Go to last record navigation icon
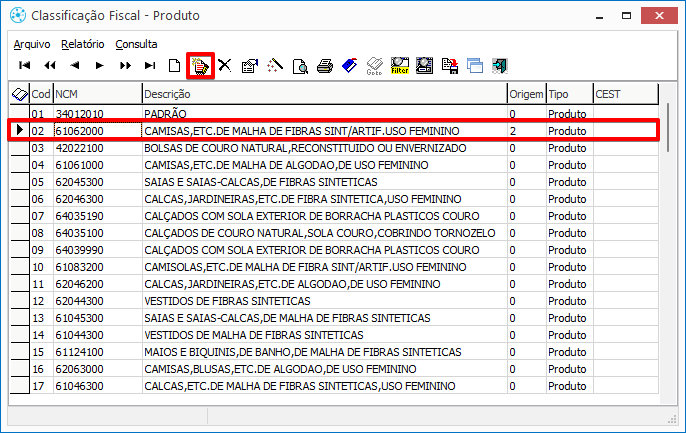The image size is (686, 433). click(150, 66)
